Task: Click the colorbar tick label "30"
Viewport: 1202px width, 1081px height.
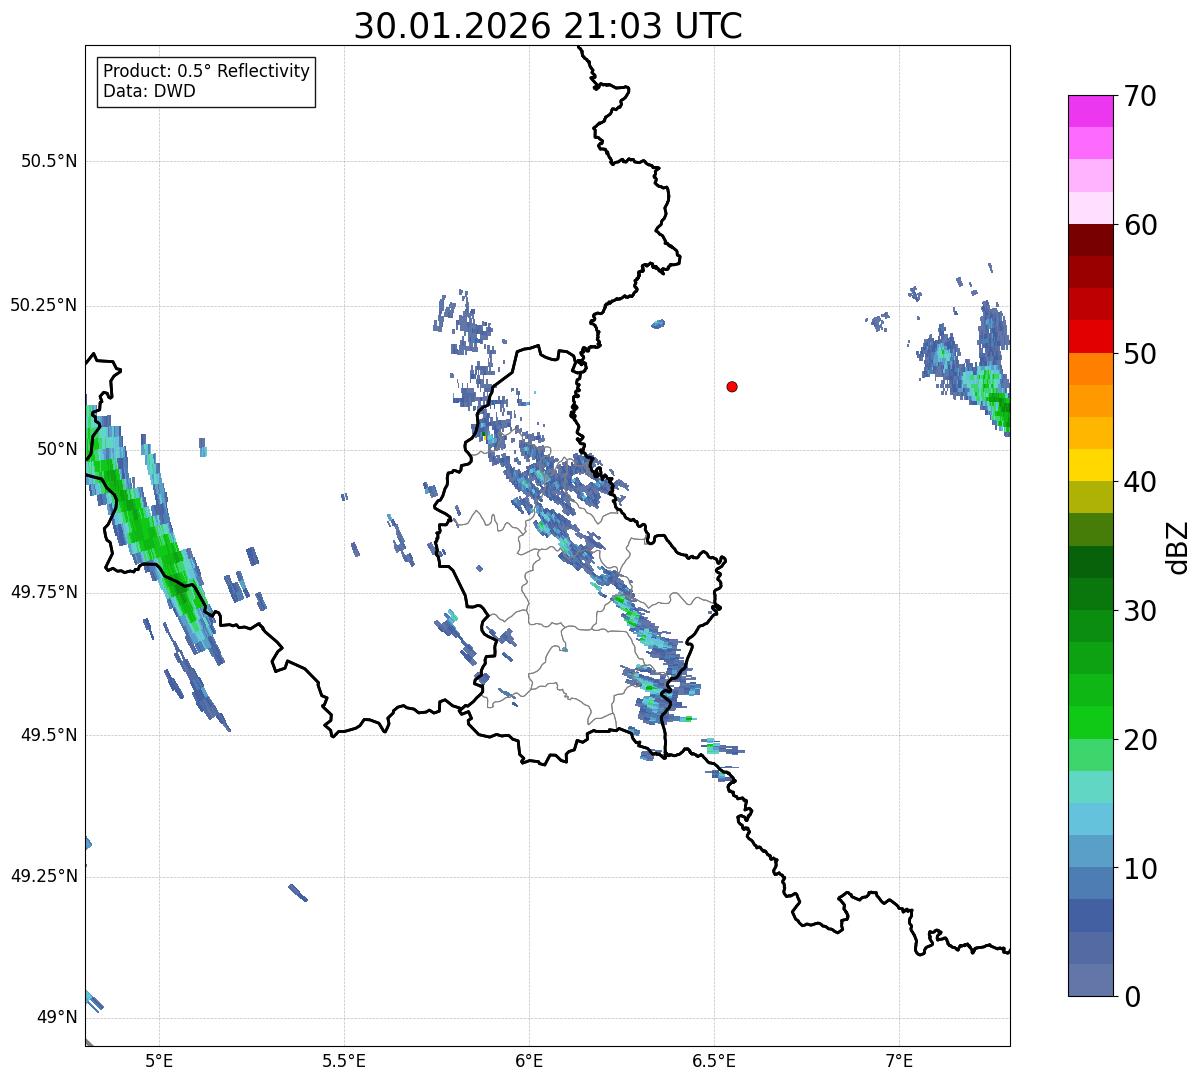Action: 1140,611
